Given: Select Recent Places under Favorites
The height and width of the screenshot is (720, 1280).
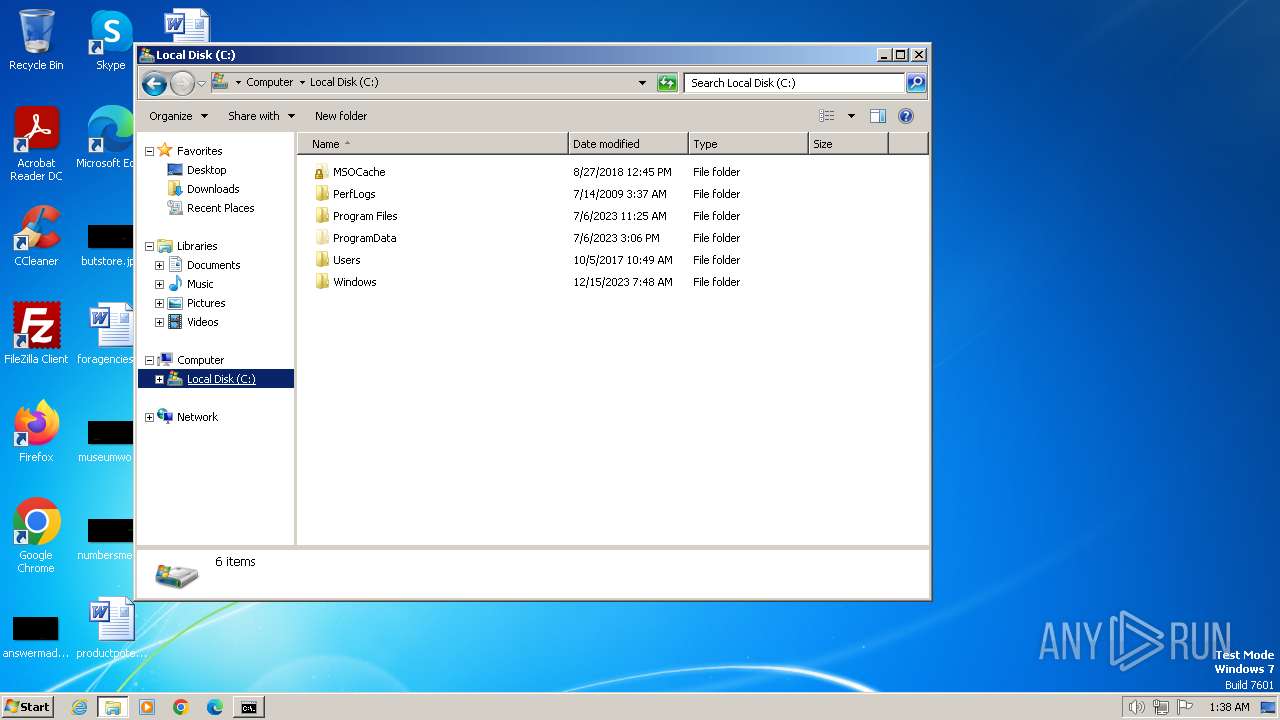Looking at the screenshot, I should [220, 208].
